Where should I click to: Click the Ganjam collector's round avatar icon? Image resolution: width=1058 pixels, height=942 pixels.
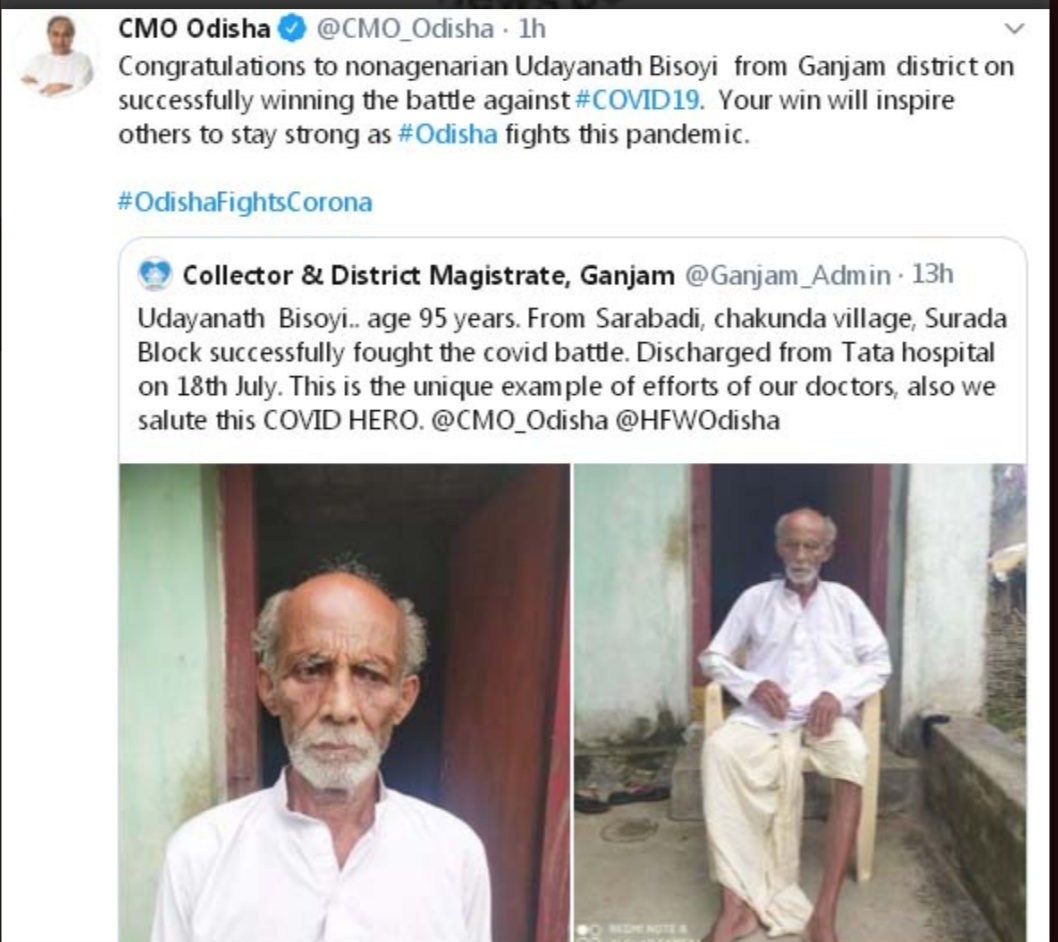[155, 273]
